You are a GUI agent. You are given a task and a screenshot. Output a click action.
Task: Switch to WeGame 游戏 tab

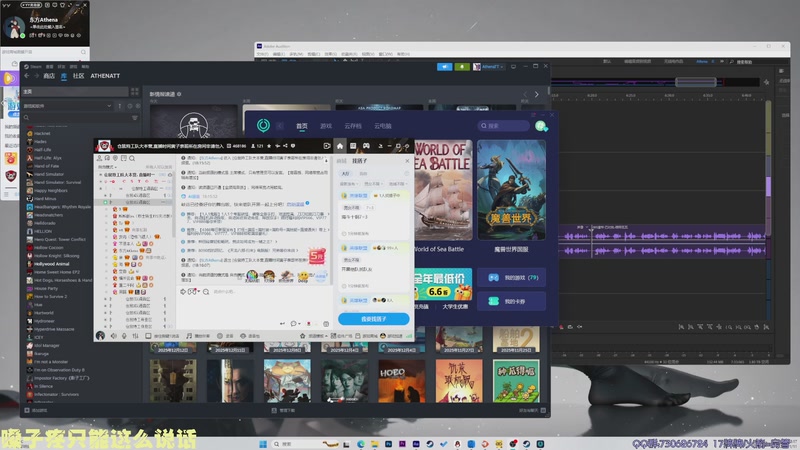[326, 126]
